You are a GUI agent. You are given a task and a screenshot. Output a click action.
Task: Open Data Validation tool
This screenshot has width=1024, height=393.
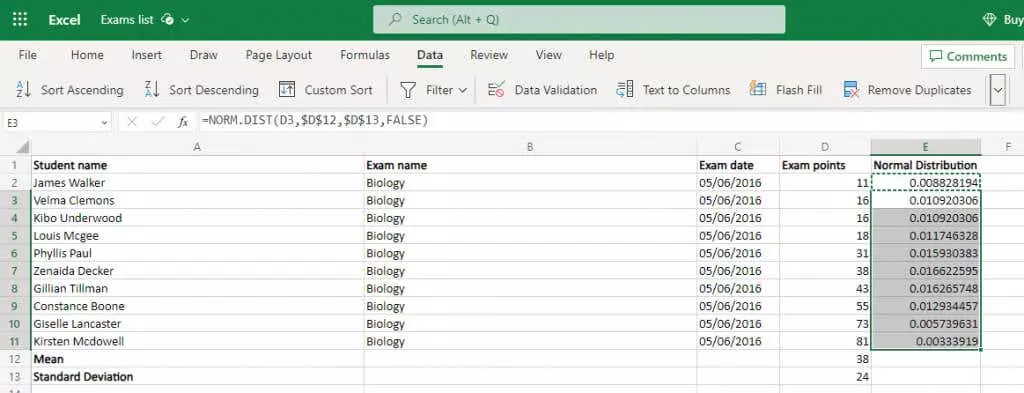(x=542, y=90)
